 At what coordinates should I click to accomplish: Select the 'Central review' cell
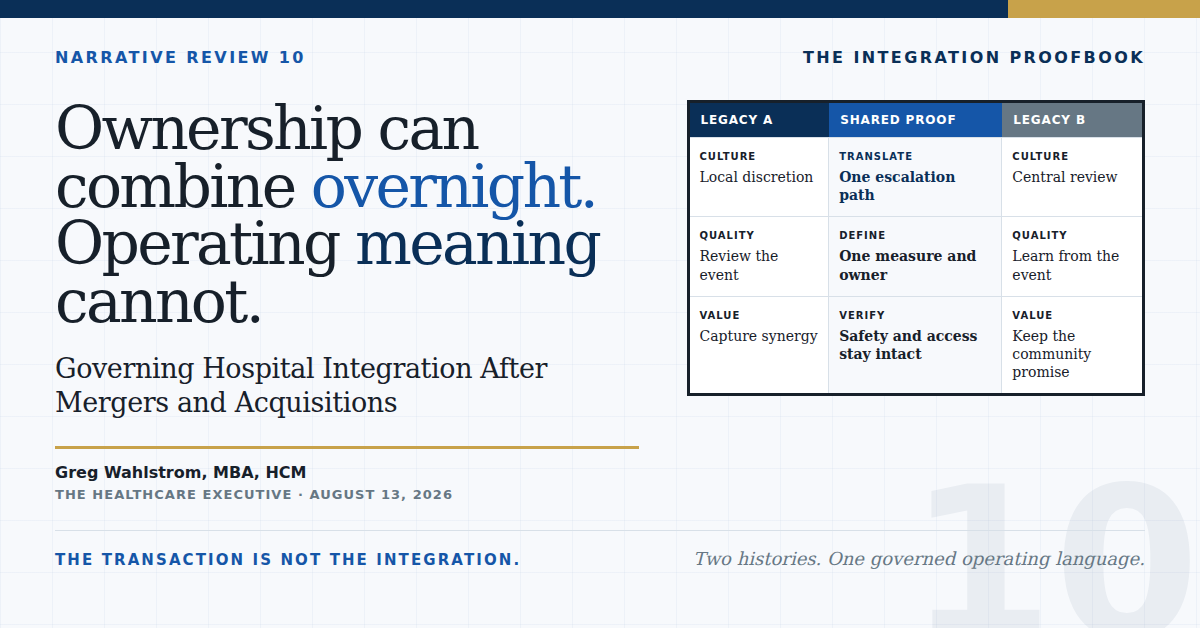(x=1072, y=177)
